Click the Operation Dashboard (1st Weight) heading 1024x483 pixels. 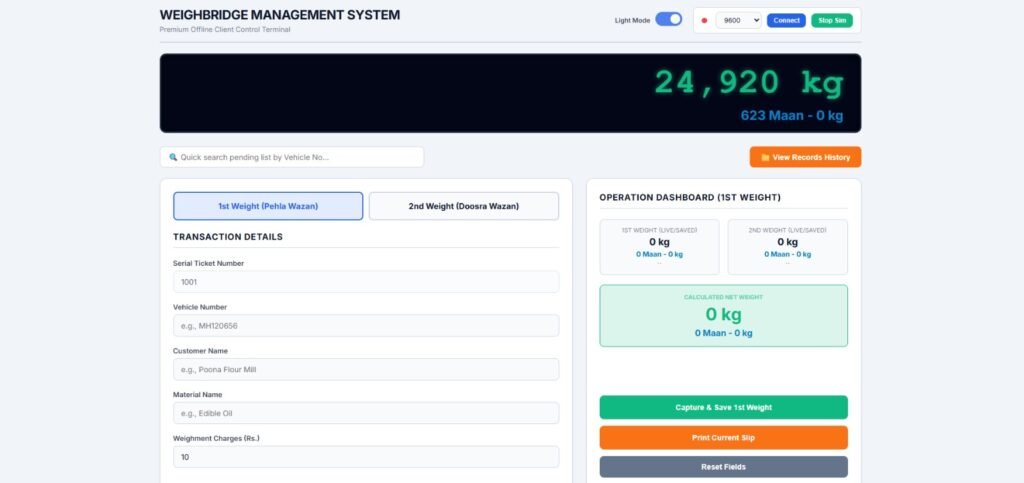pos(690,197)
